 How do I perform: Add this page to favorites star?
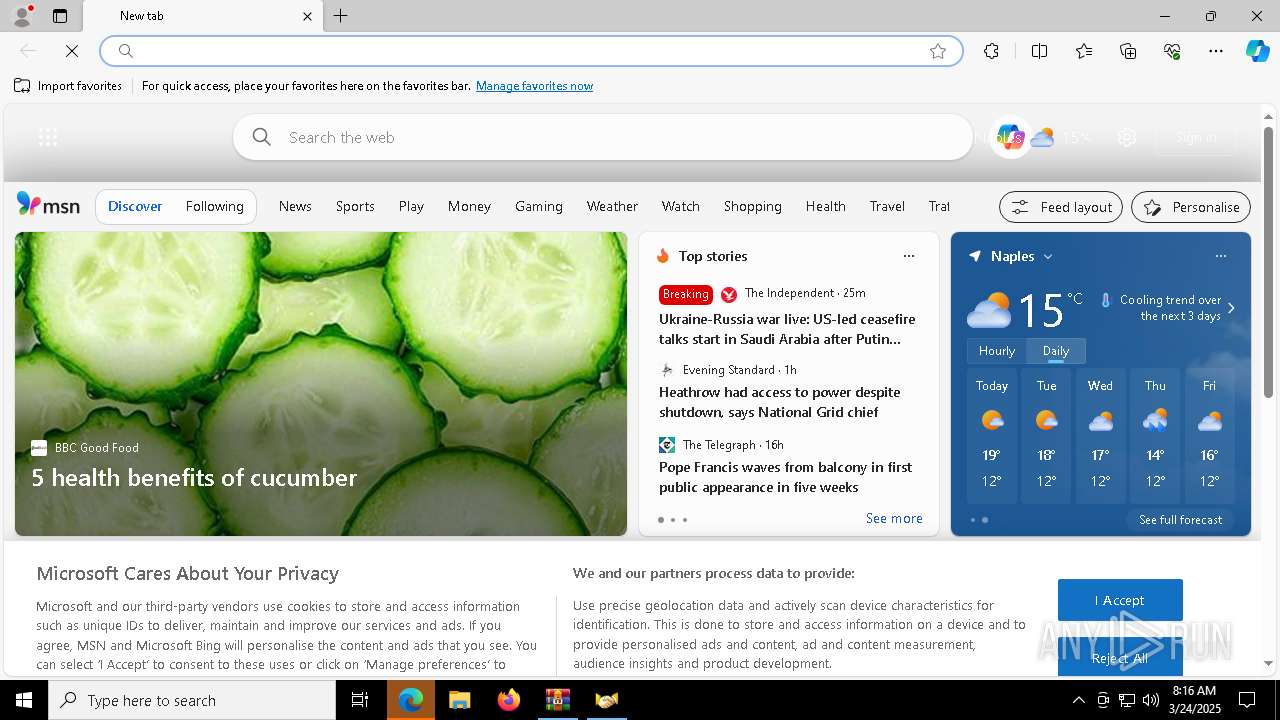coord(938,51)
